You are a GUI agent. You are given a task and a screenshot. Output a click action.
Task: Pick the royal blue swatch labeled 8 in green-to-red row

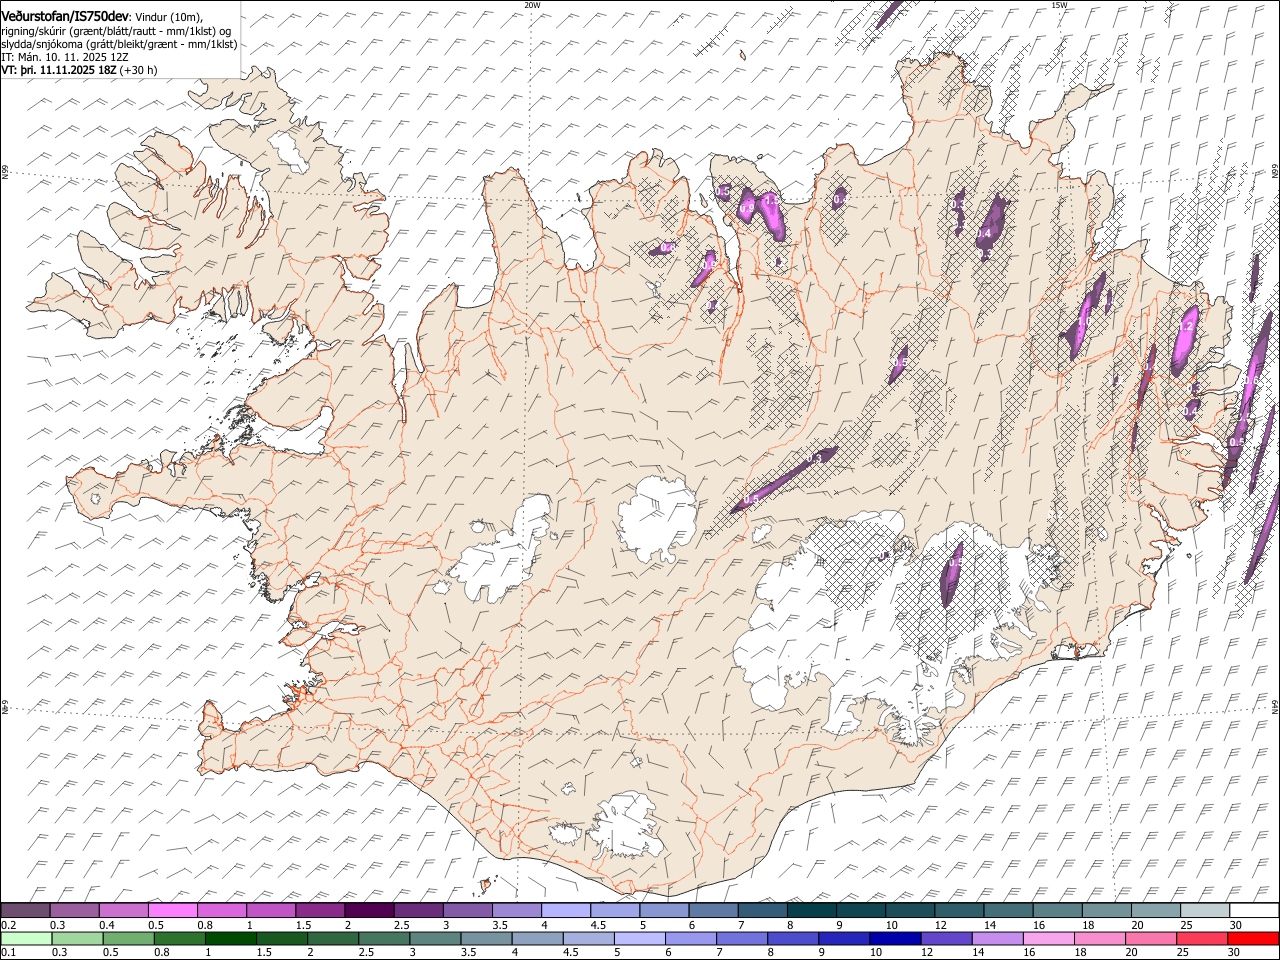(792, 938)
